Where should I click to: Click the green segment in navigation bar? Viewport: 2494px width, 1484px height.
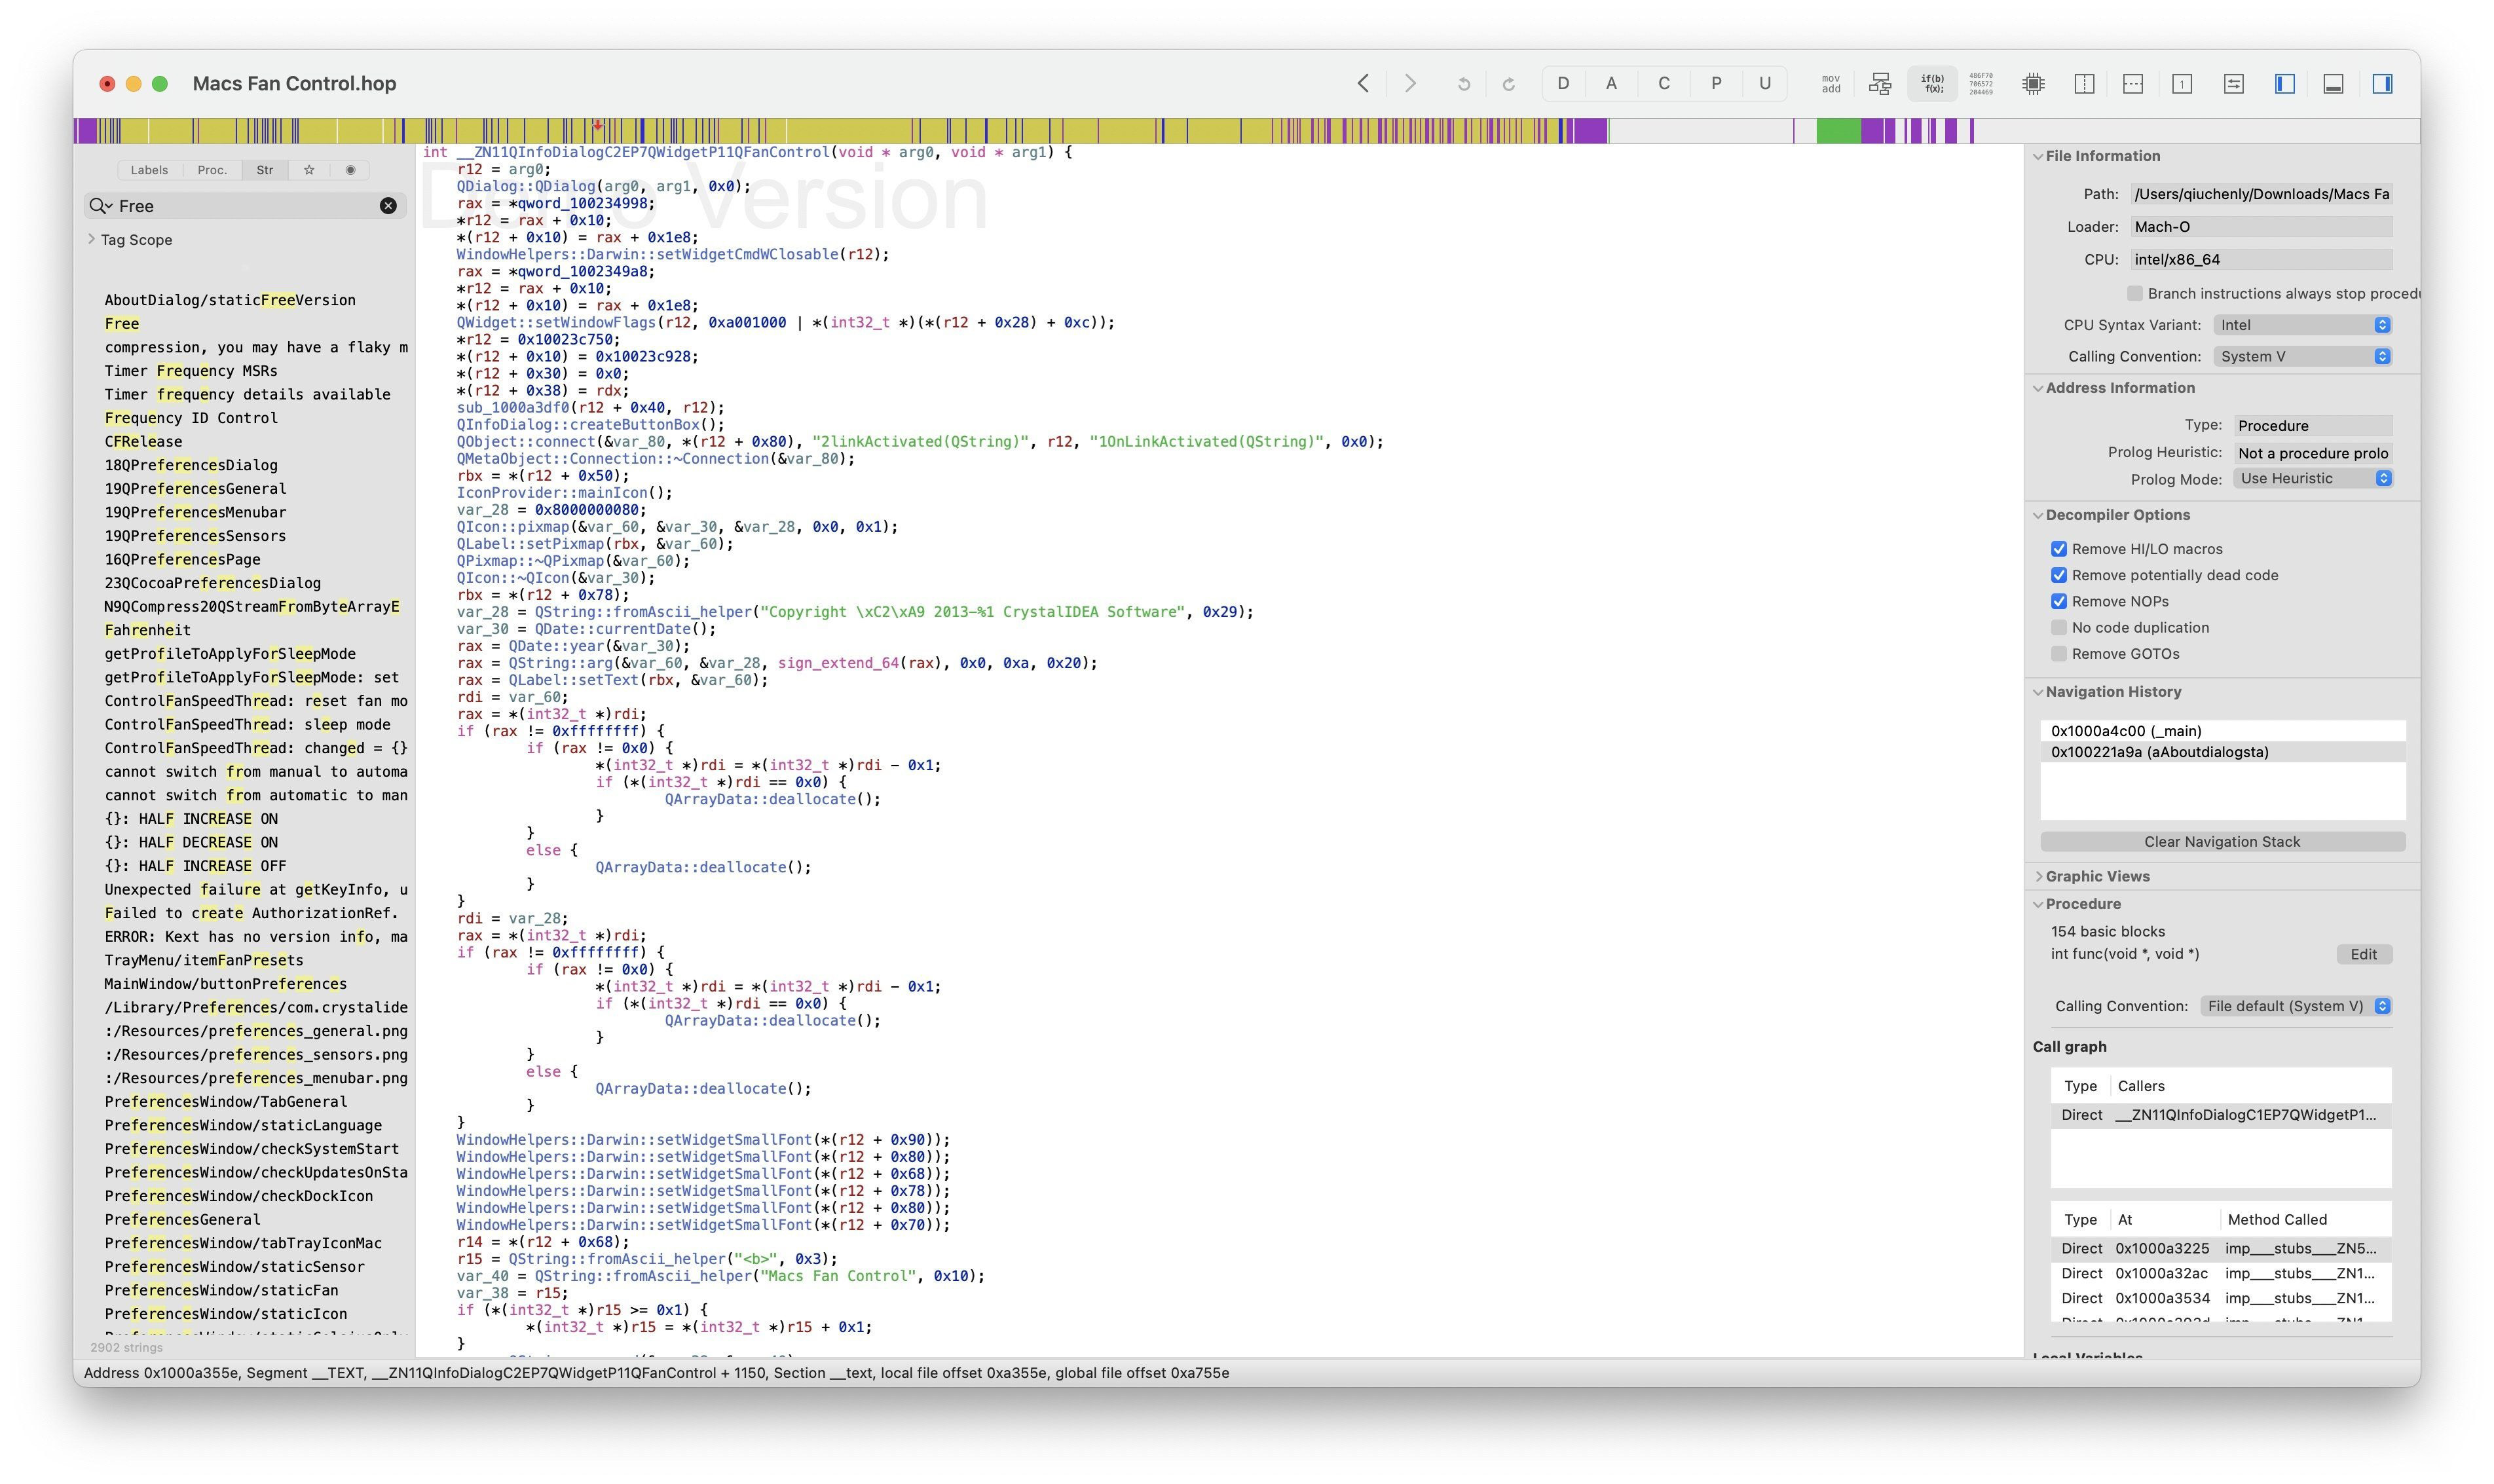[x=1838, y=131]
